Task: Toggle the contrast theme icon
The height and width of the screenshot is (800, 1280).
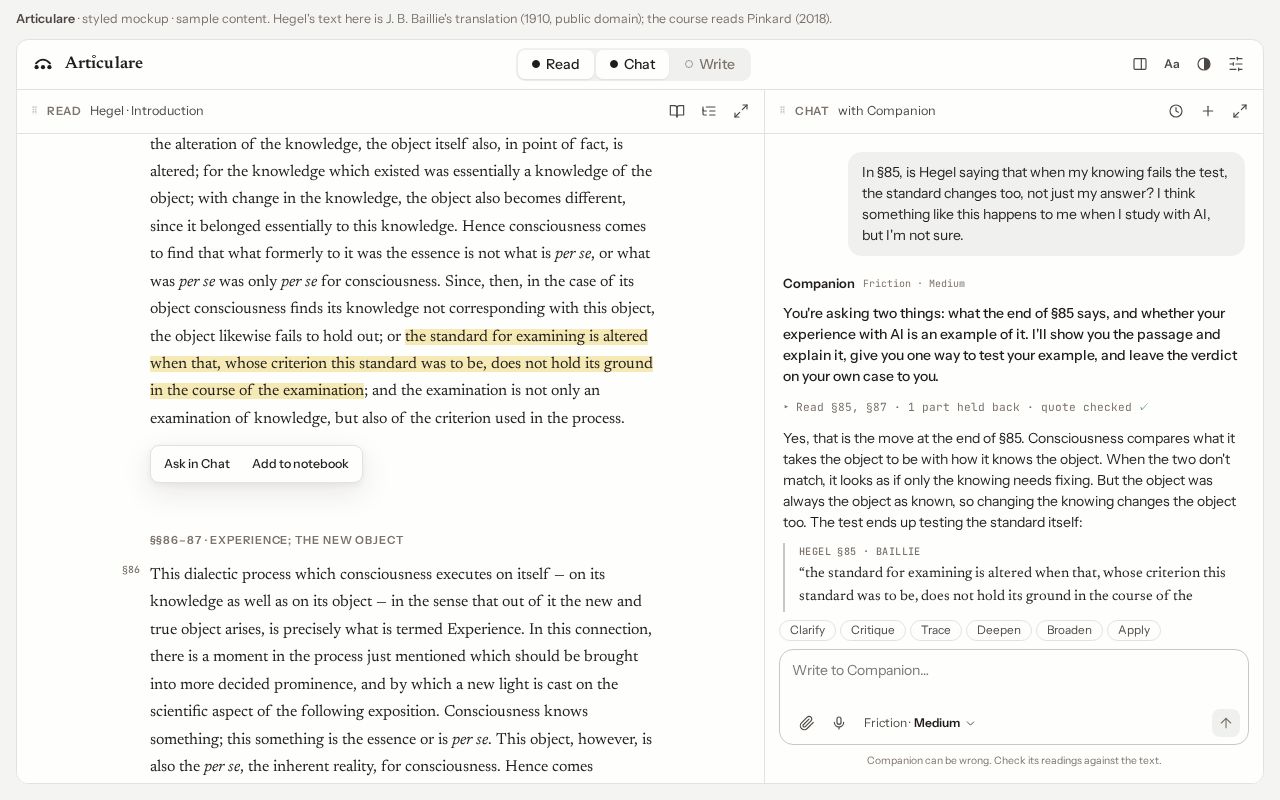Action: [x=1204, y=64]
